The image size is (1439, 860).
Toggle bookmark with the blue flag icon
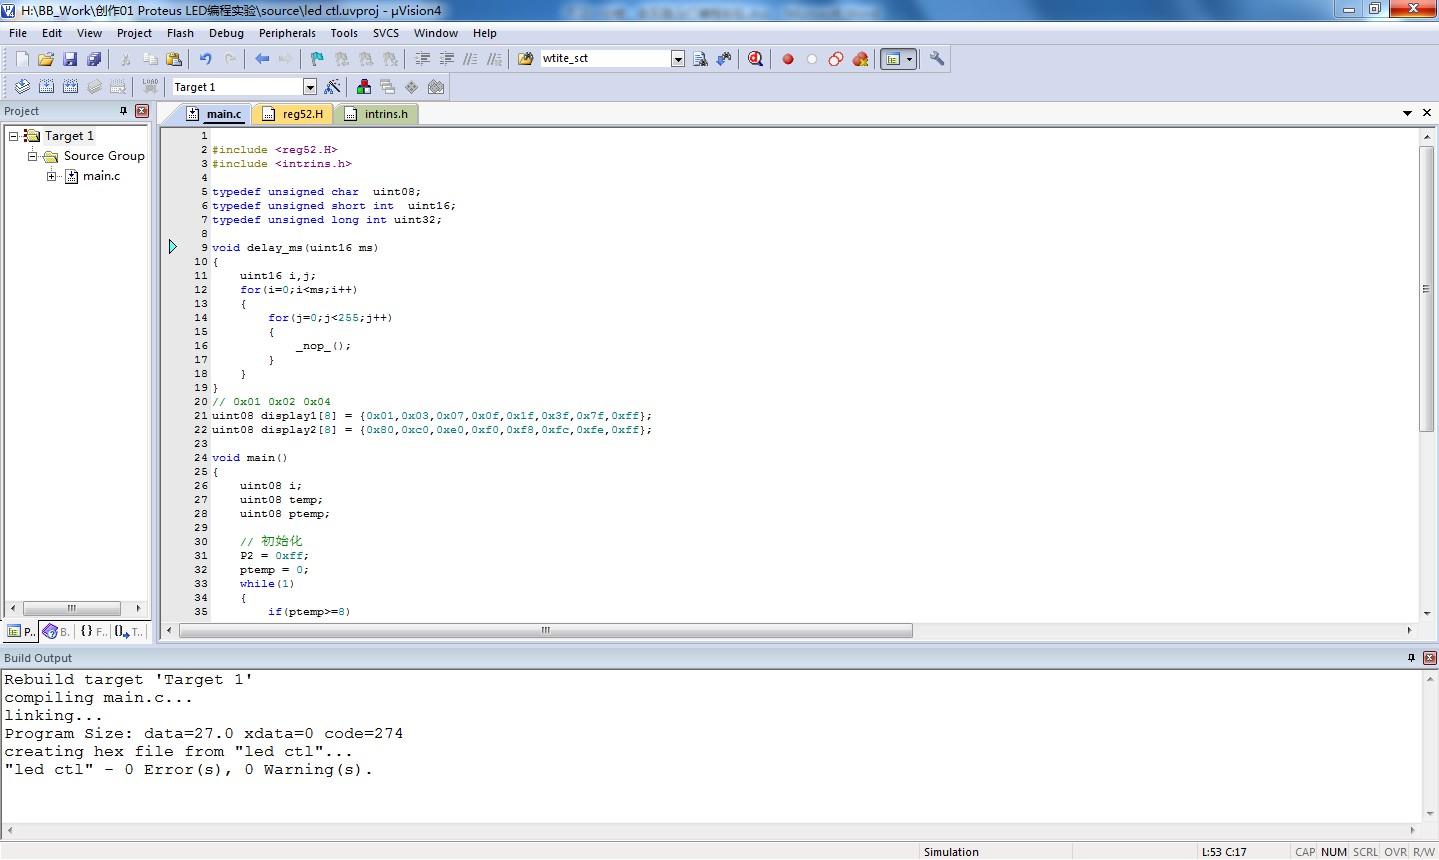click(x=317, y=59)
